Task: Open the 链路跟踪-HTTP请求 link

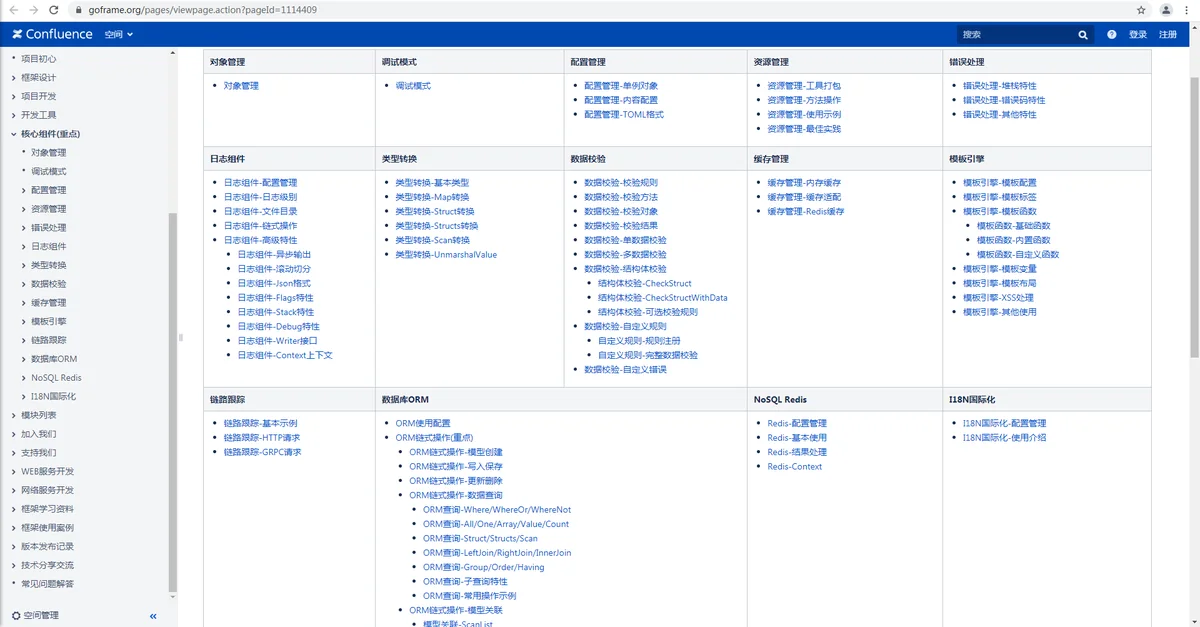Action: [262, 438]
